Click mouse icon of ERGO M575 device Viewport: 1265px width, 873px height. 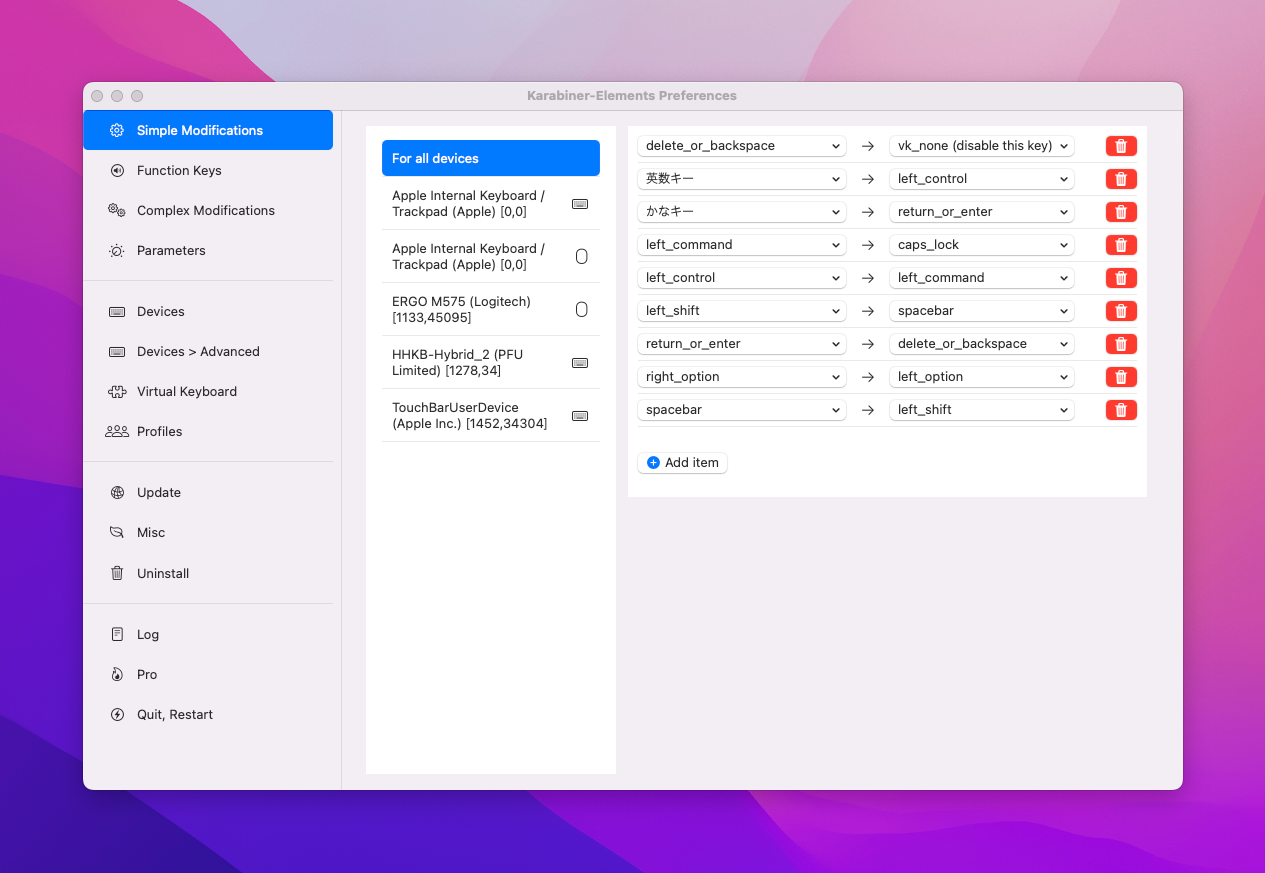click(582, 310)
